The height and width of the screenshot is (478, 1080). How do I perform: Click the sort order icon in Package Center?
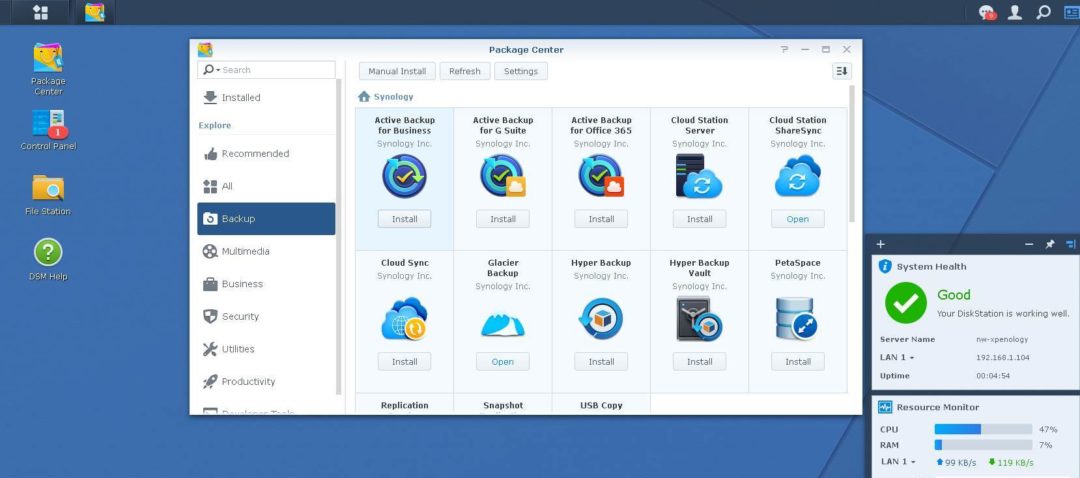pos(842,71)
